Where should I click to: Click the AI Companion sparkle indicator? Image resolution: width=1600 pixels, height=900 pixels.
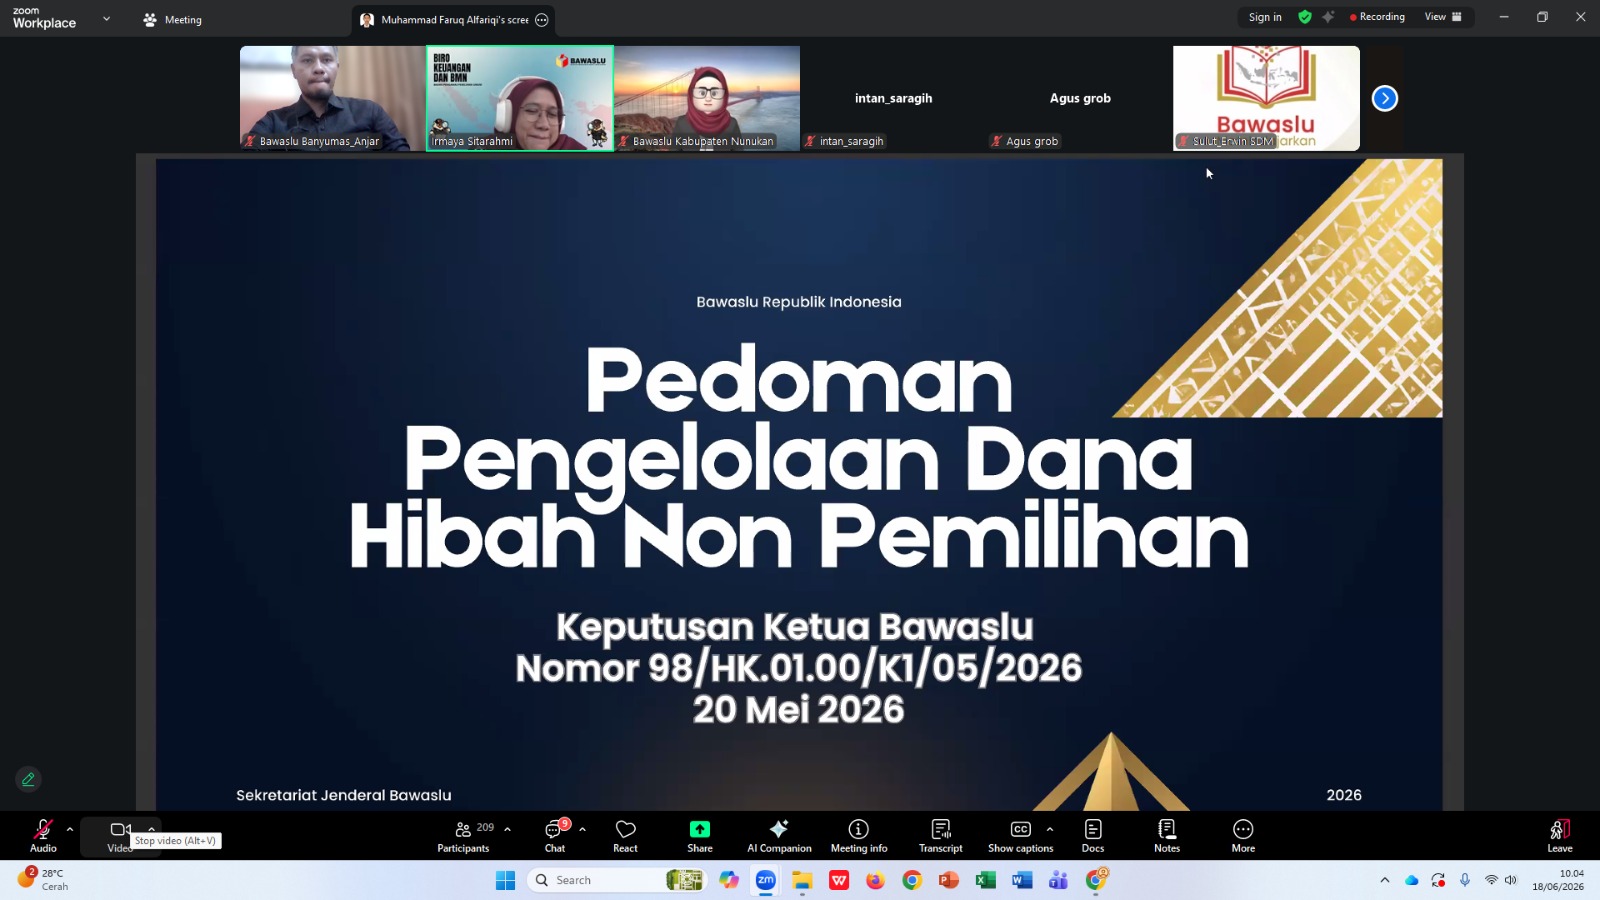pyautogui.click(x=1328, y=17)
